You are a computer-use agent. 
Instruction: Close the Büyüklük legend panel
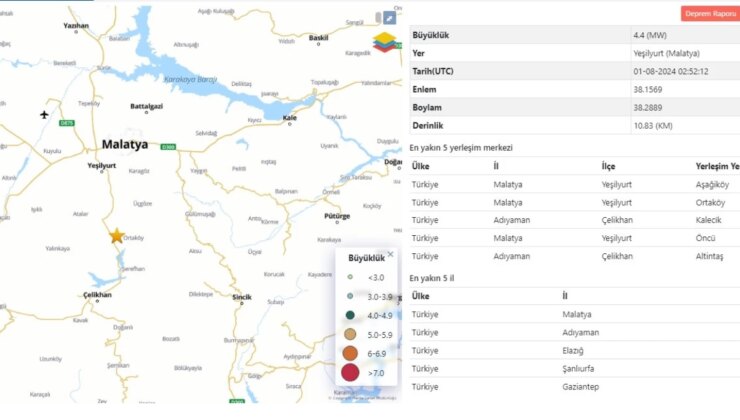pos(390,254)
